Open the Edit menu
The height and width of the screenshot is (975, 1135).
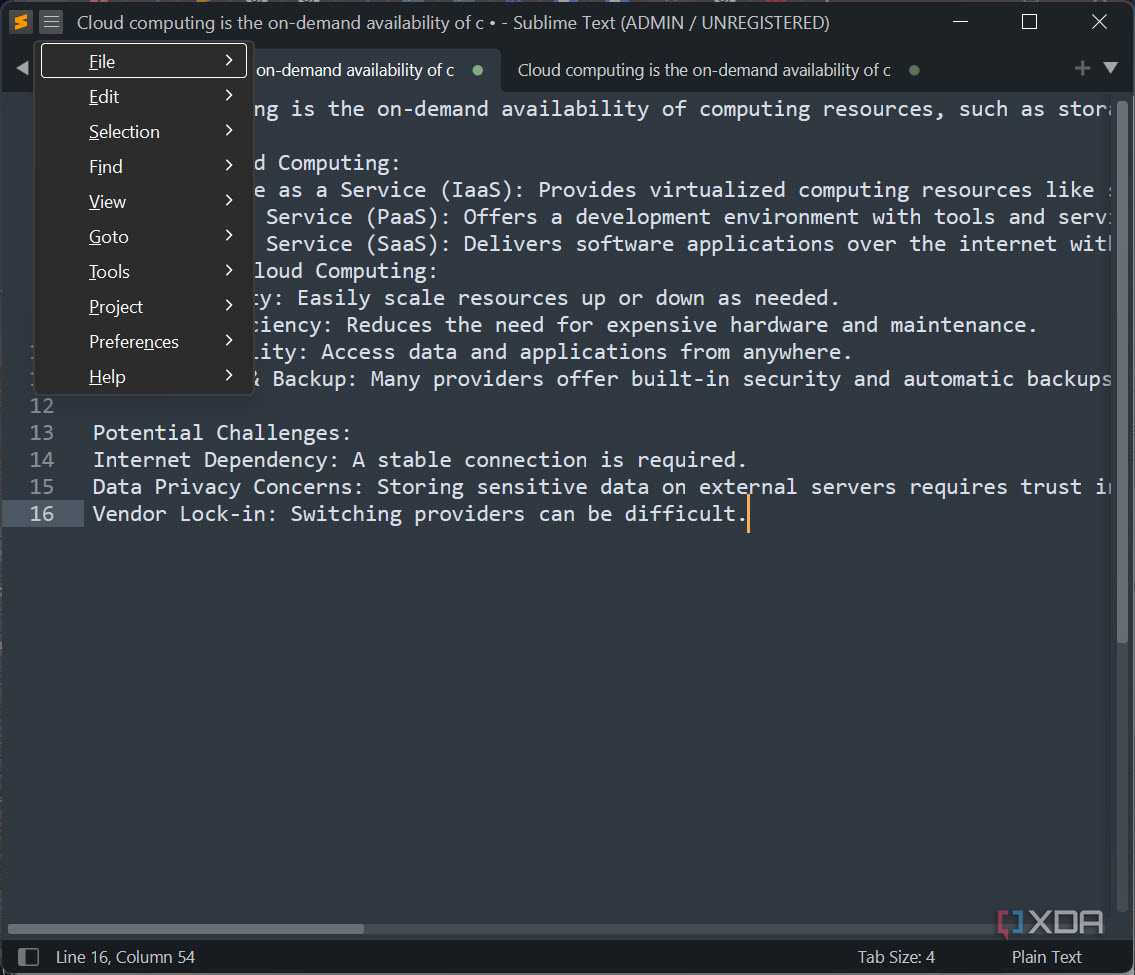tap(143, 96)
